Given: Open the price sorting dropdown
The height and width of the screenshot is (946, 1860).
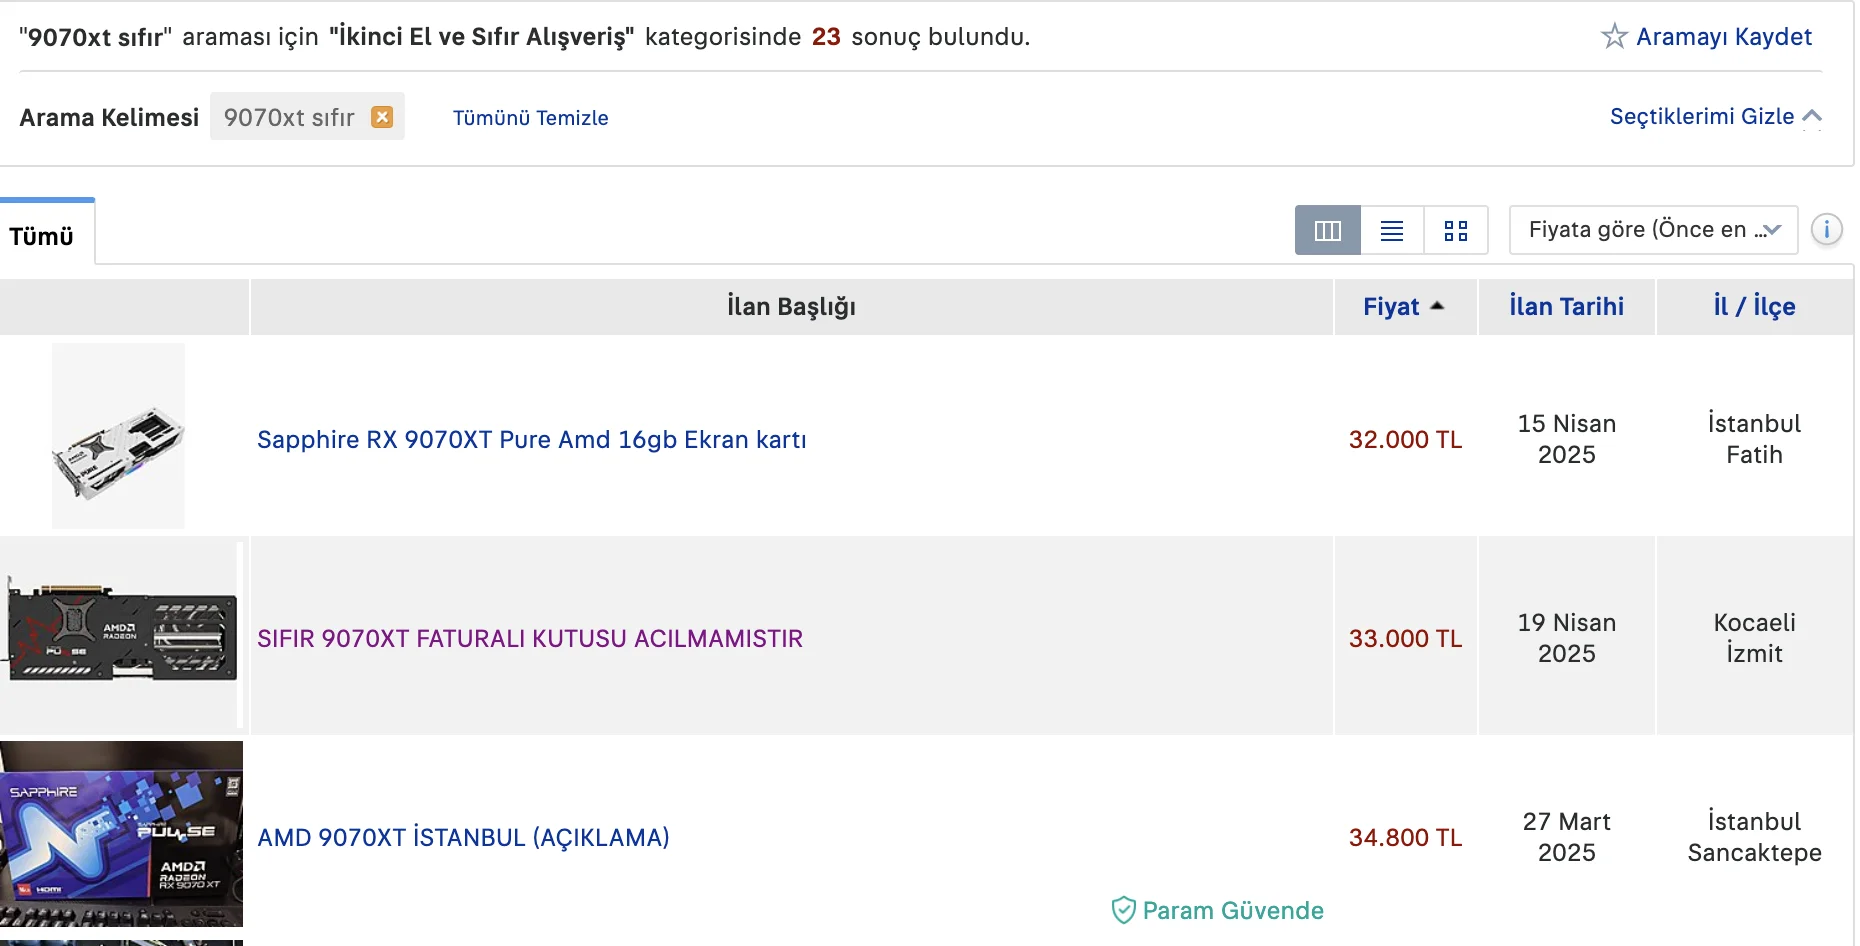Looking at the screenshot, I should click(1653, 230).
